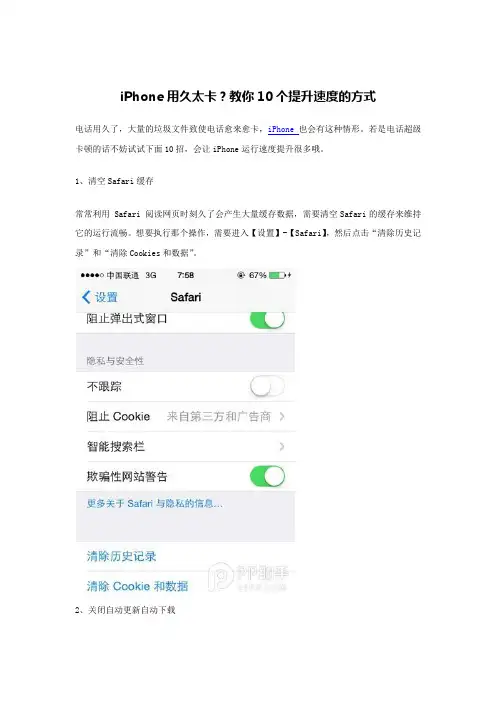Screen dimensions: 496x702
Task: Tap the back chevron next to 设置
Action: click(86, 297)
